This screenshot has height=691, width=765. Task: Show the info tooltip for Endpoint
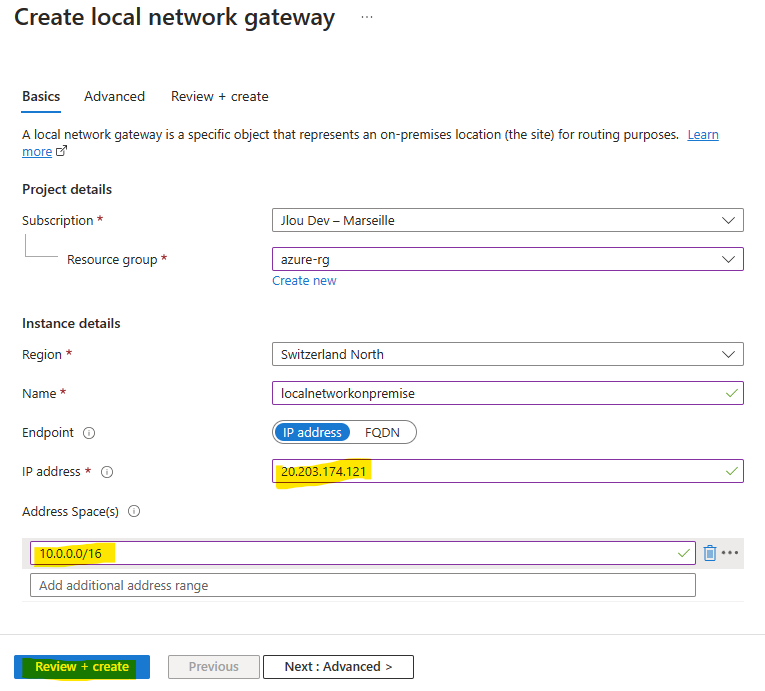89,433
